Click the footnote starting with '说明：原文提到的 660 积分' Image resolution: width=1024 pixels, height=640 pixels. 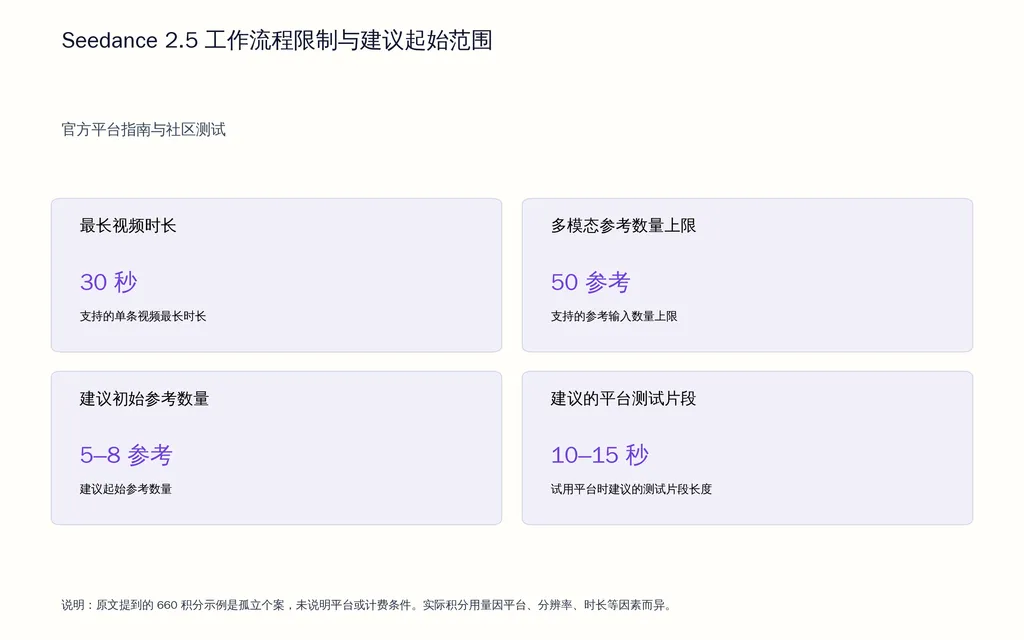click(366, 605)
